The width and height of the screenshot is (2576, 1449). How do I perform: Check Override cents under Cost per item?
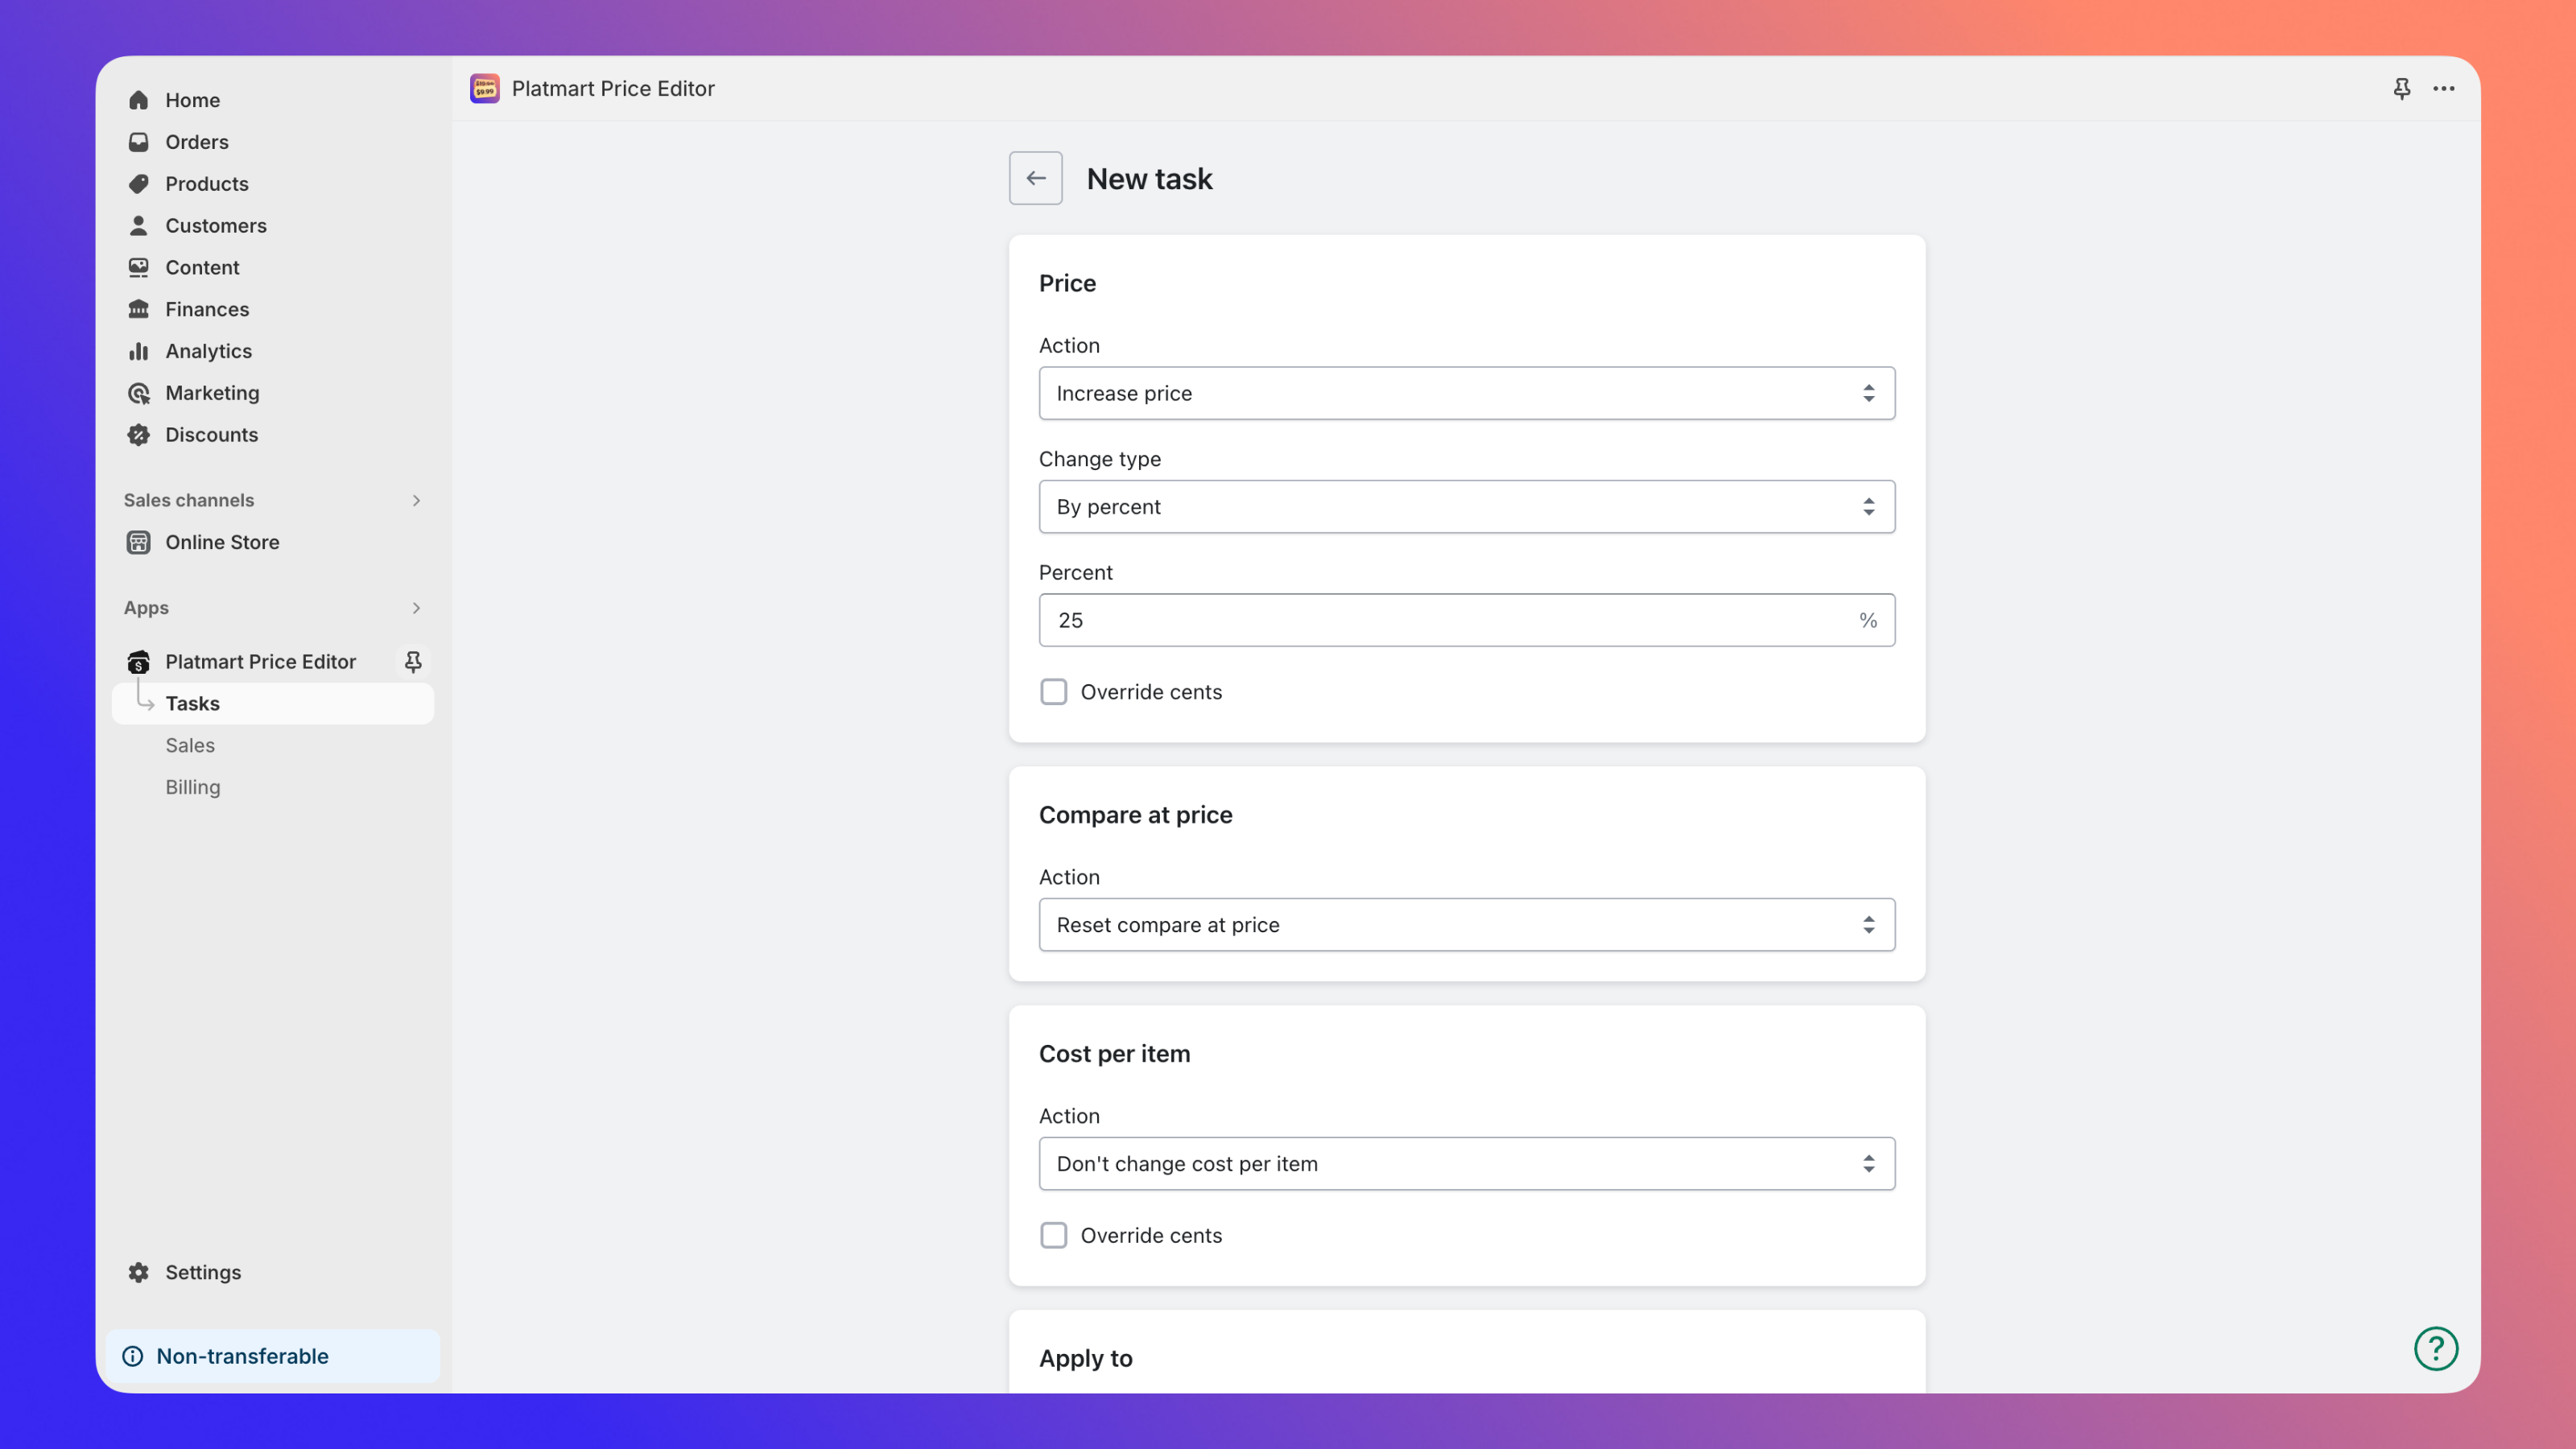[x=1053, y=1235]
